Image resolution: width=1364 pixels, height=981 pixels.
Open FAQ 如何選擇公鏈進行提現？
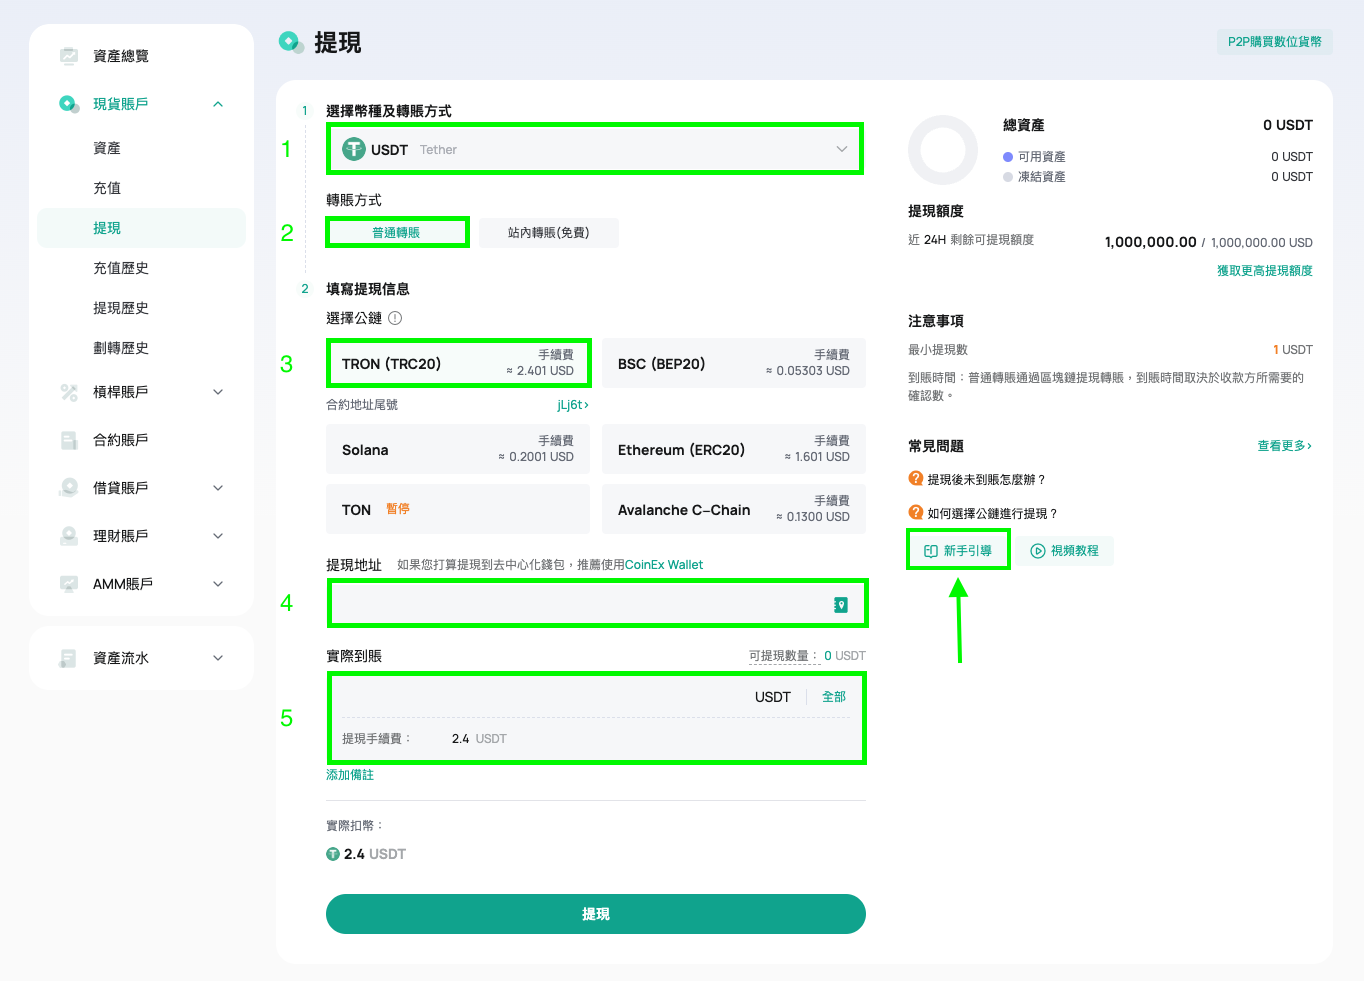(x=992, y=514)
